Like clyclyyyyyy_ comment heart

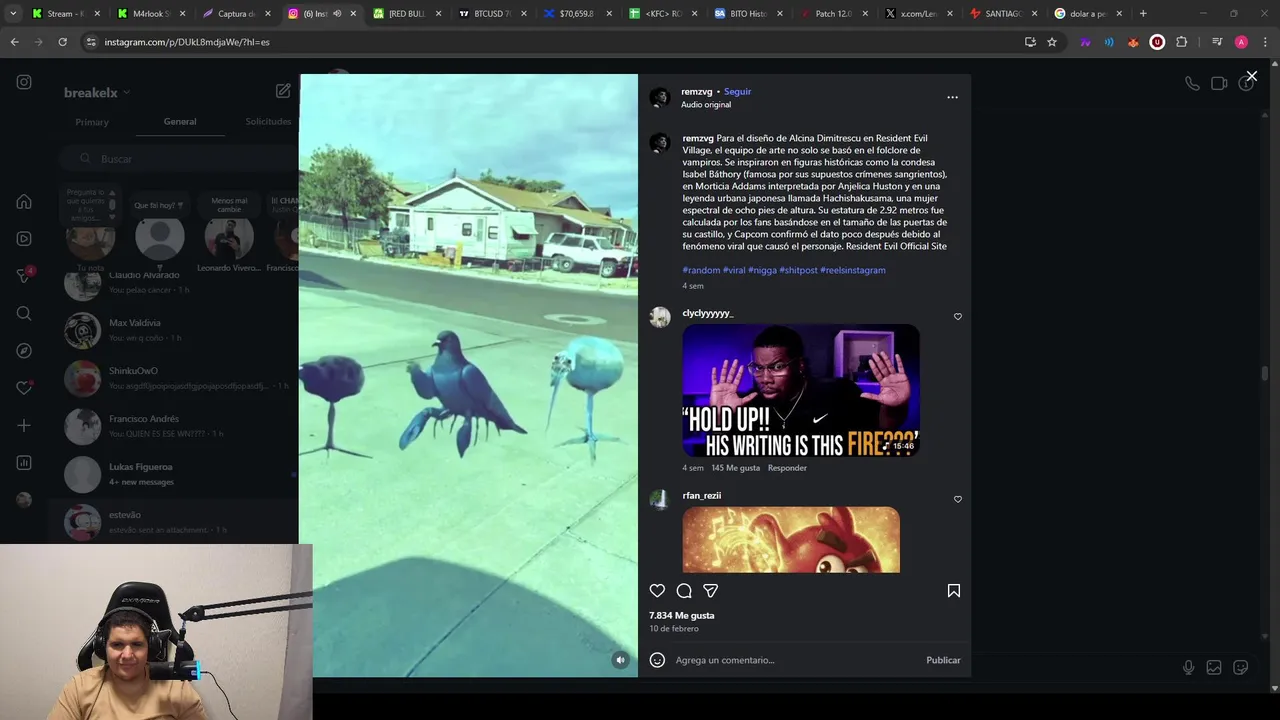tap(957, 317)
